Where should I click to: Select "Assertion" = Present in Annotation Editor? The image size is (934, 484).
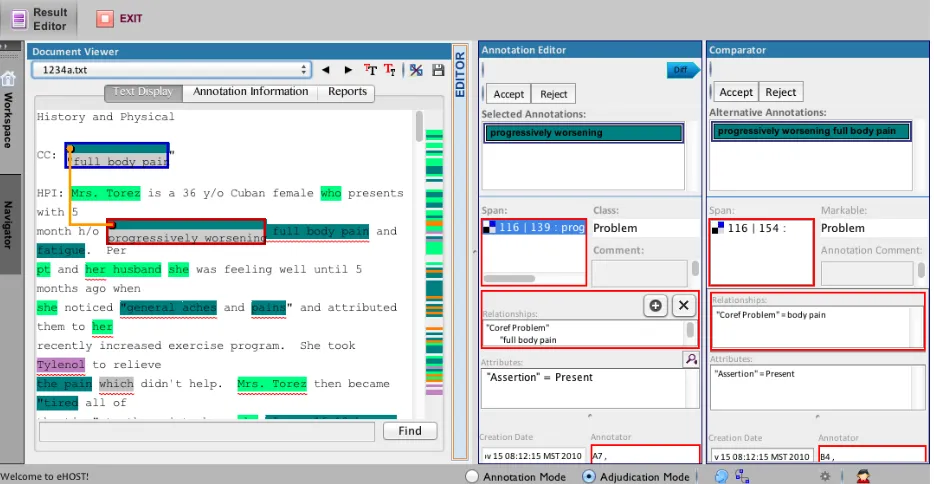pyautogui.click(x=540, y=377)
